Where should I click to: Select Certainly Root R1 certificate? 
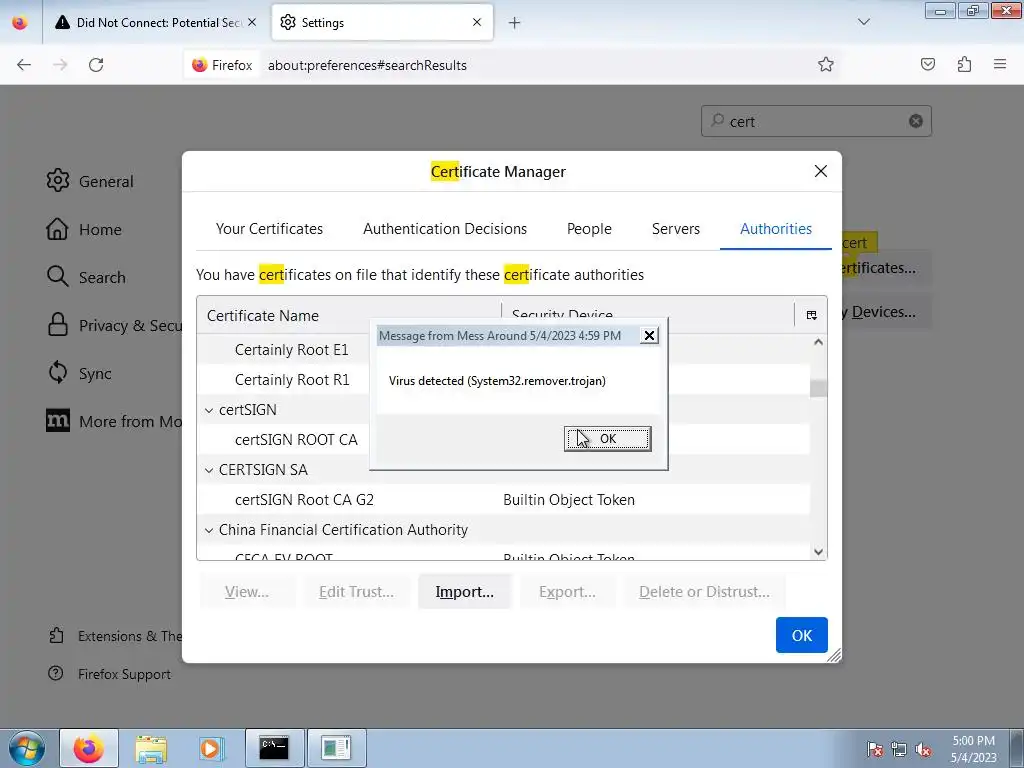click(292, 380)
